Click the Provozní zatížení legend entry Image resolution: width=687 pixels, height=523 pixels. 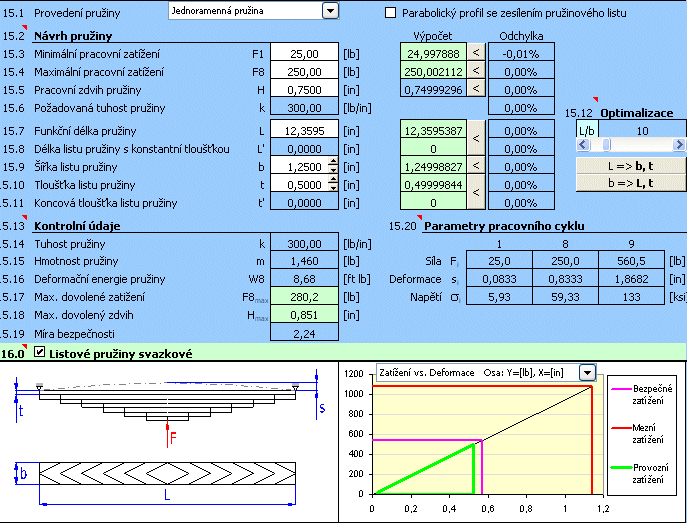pyautogui.click(x=641, y=474)
